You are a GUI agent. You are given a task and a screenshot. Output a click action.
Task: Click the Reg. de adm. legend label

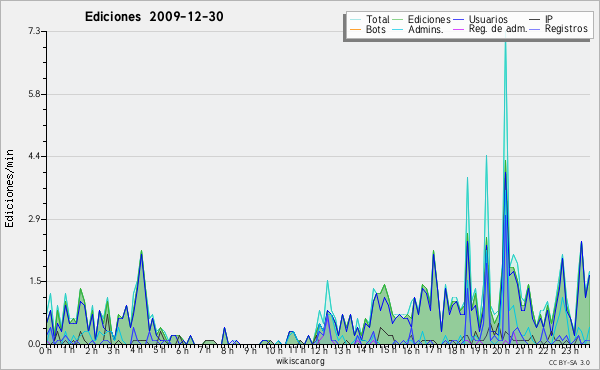point(498,29)
